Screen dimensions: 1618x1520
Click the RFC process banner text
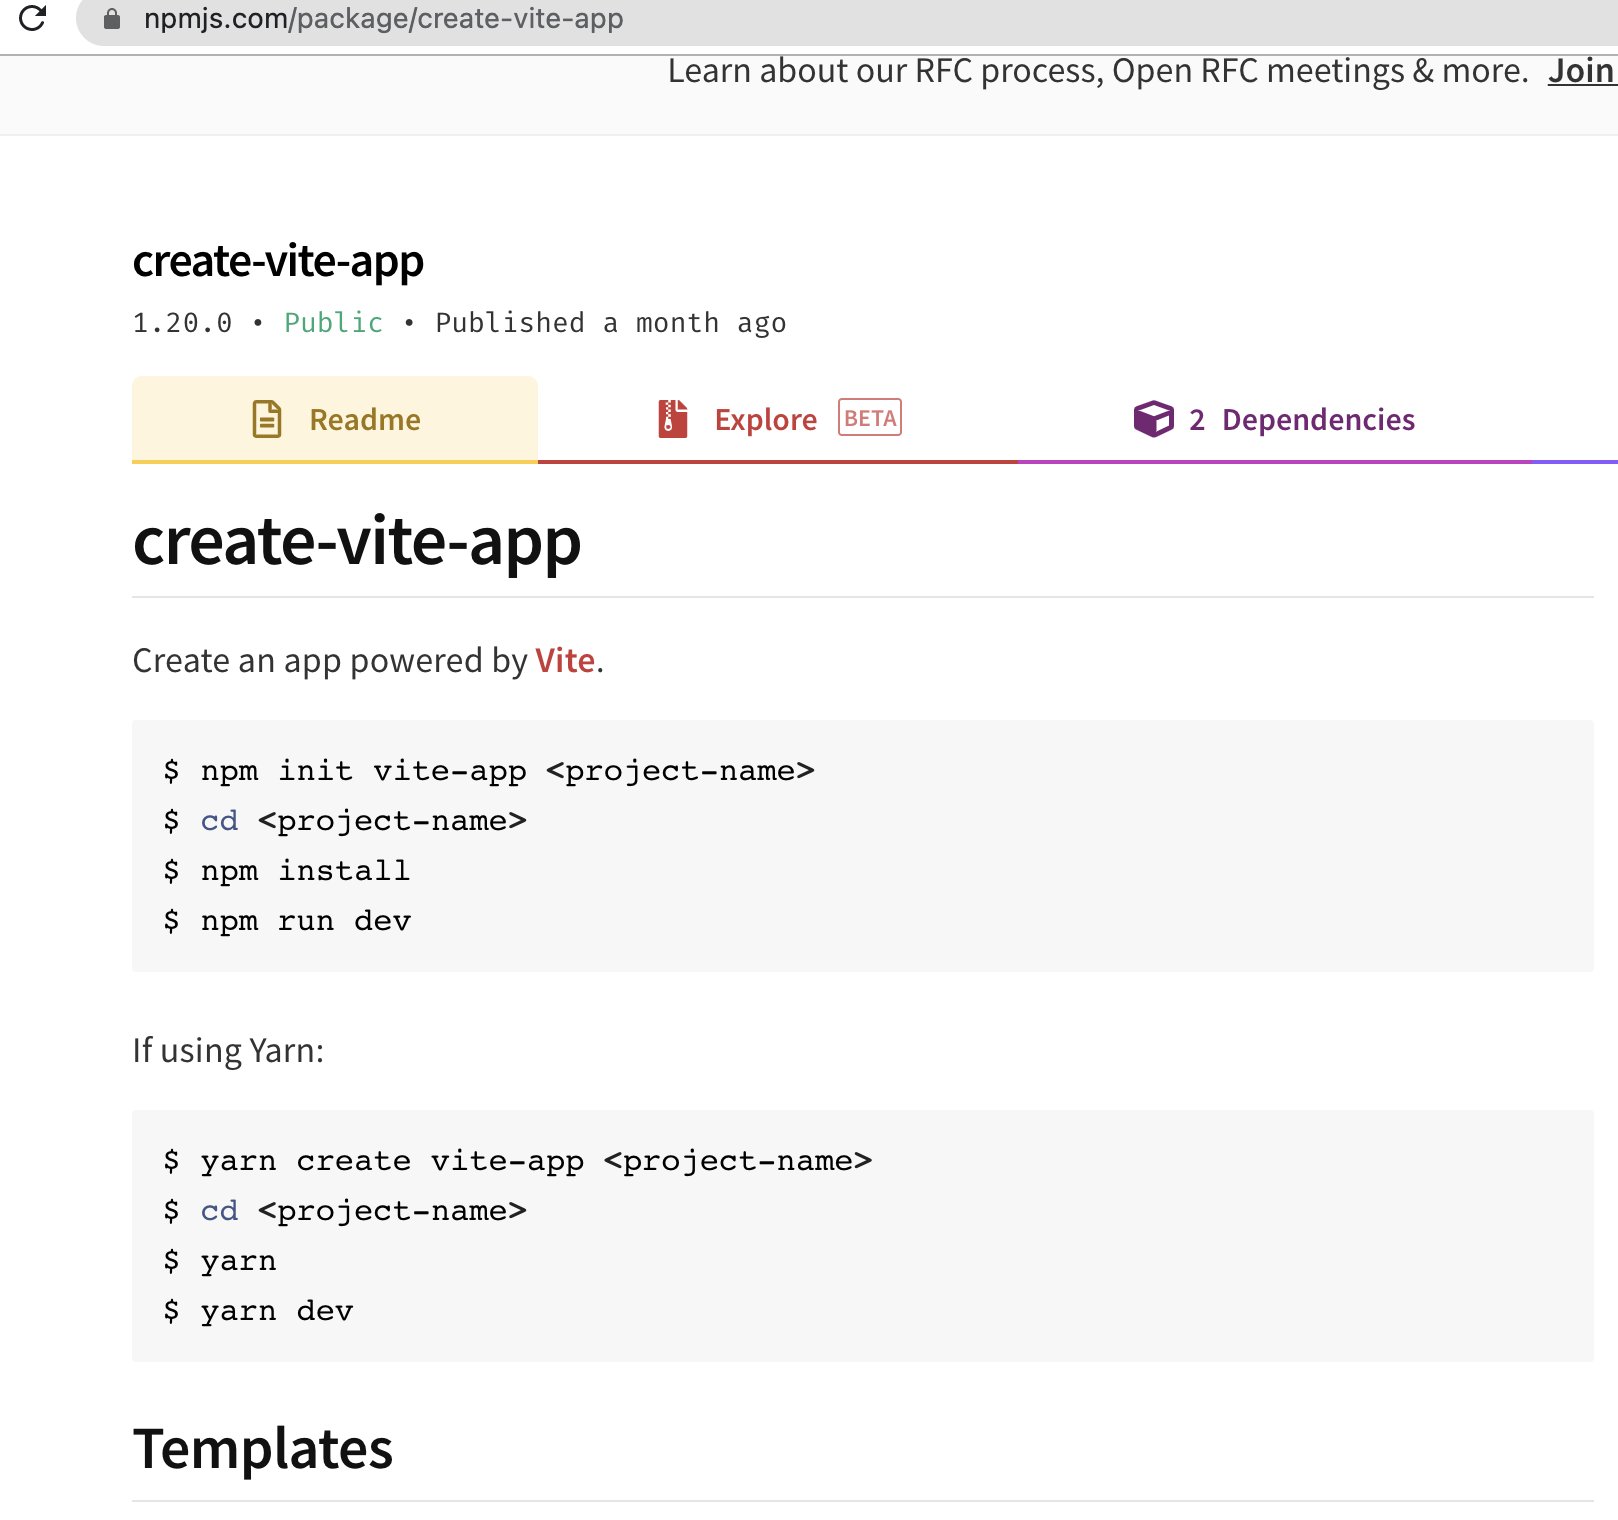pos(1098,71)
